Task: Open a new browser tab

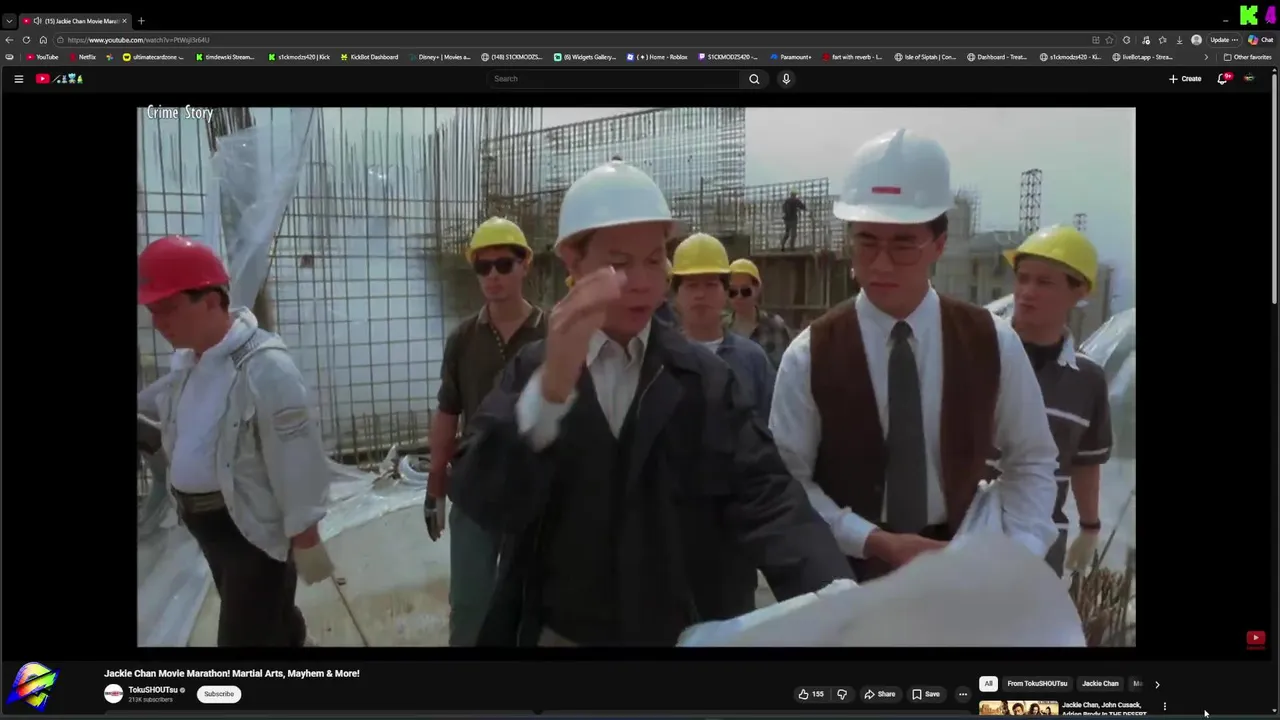Action: coord(141,21)
